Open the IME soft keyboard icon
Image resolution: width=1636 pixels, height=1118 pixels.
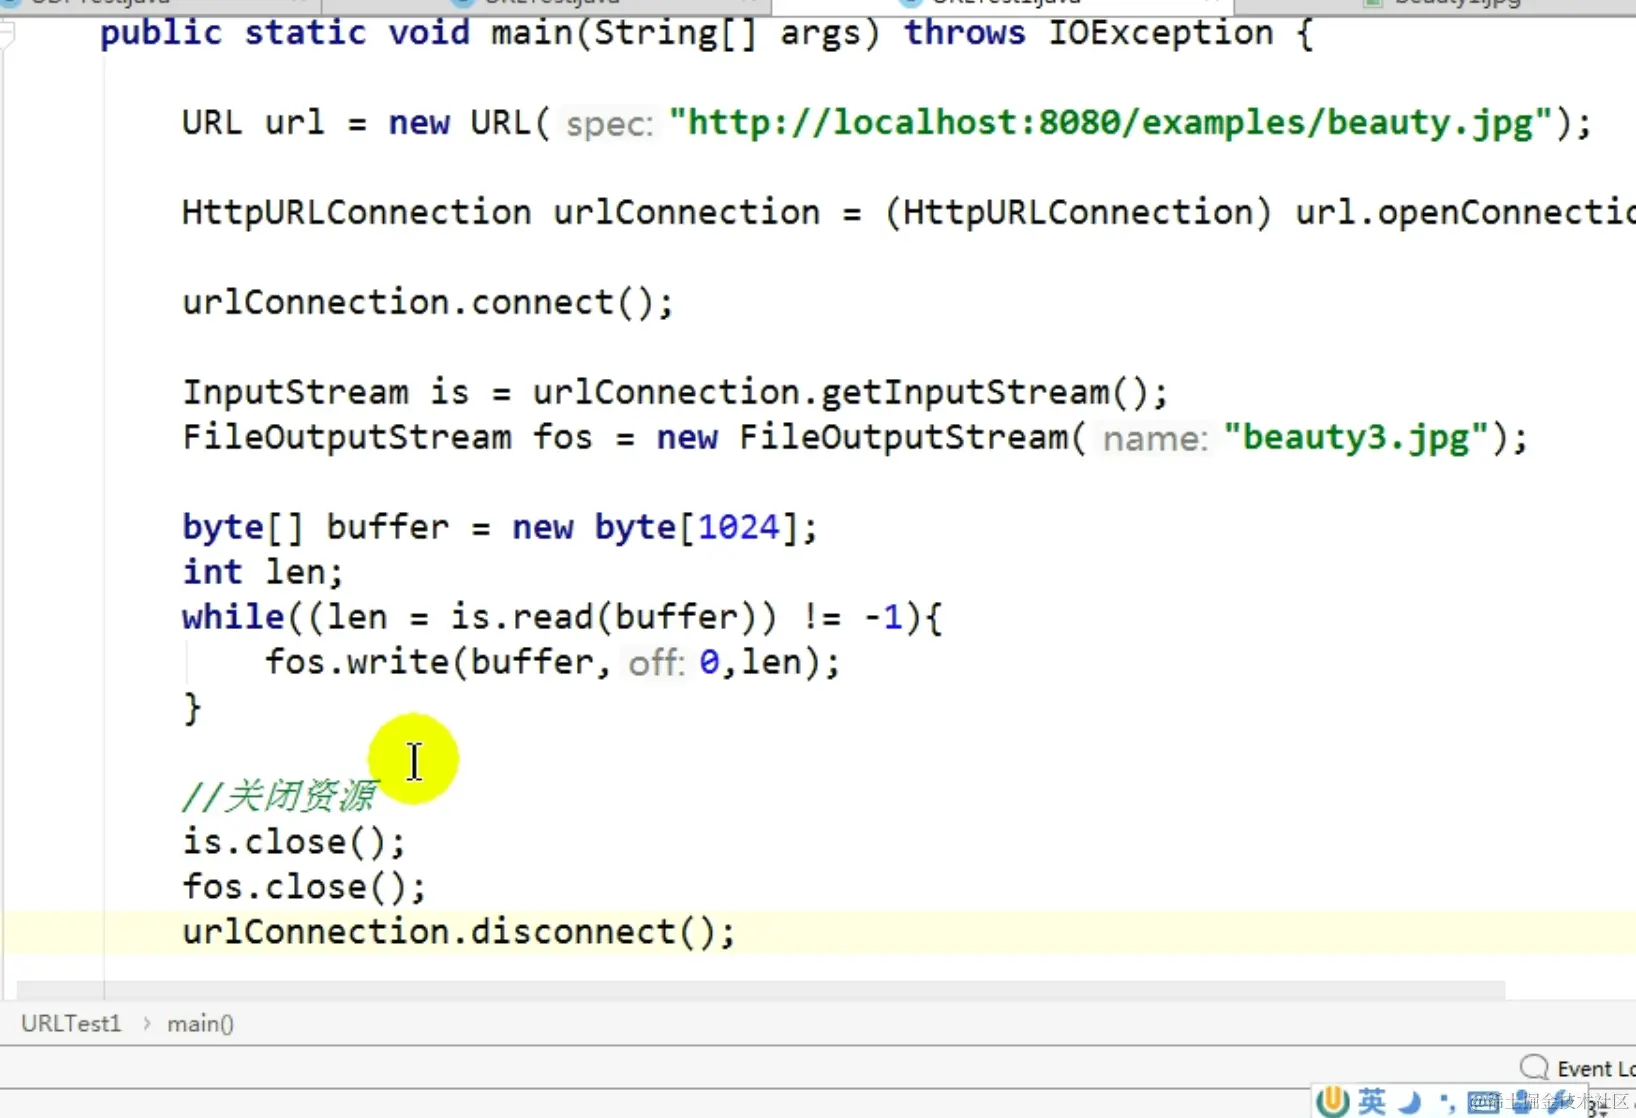pos(1483,1102)
